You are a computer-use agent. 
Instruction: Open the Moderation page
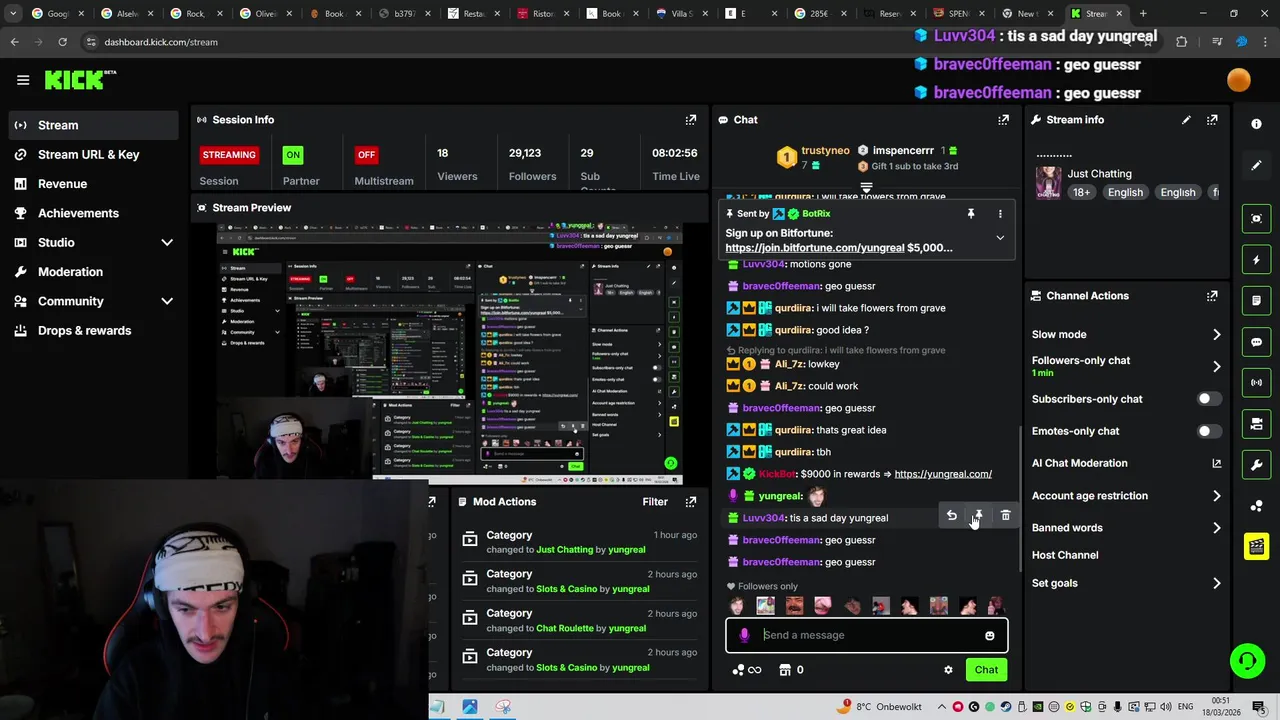tap(92, 272)
